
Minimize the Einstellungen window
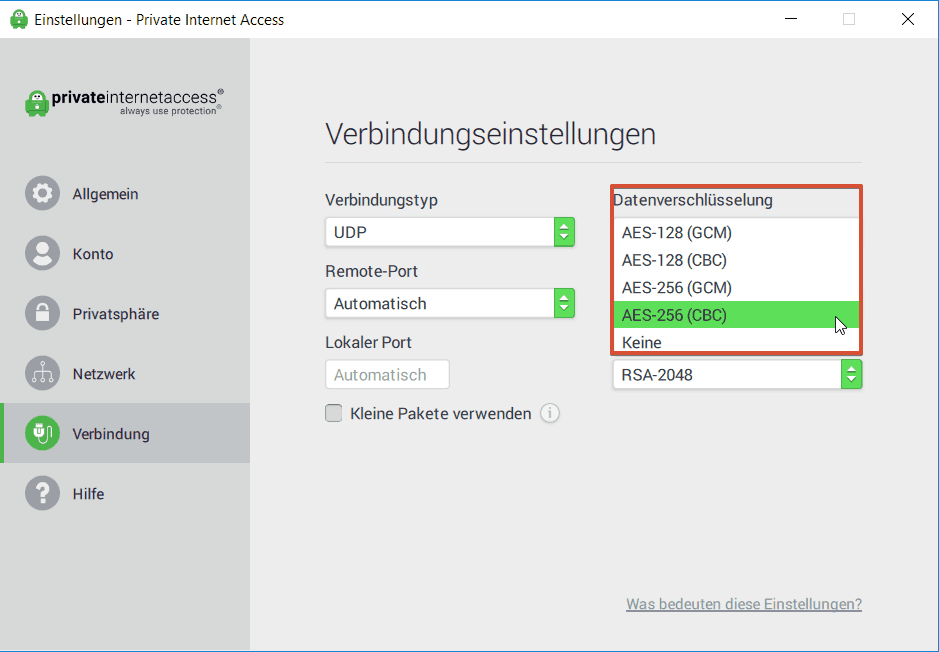pyautogui.click(x=791, y=19)
